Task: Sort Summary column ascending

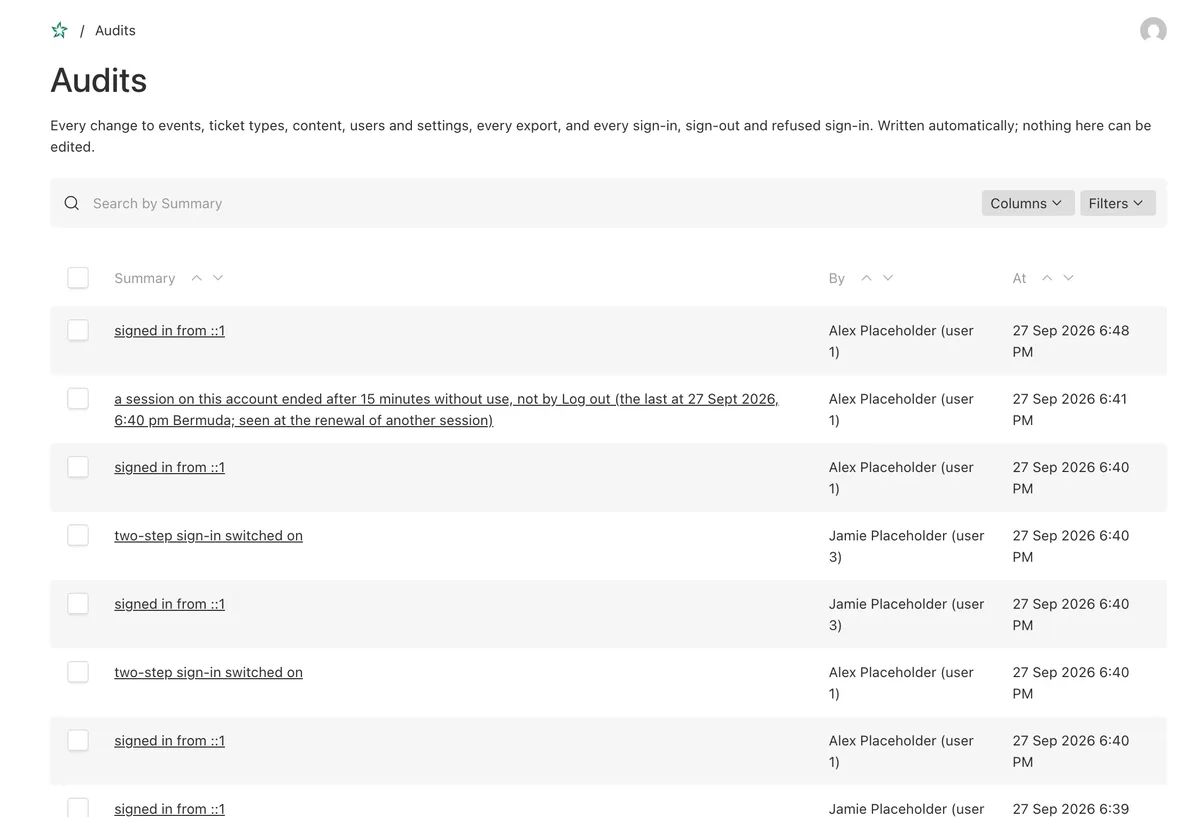Action: click(197, 278)
